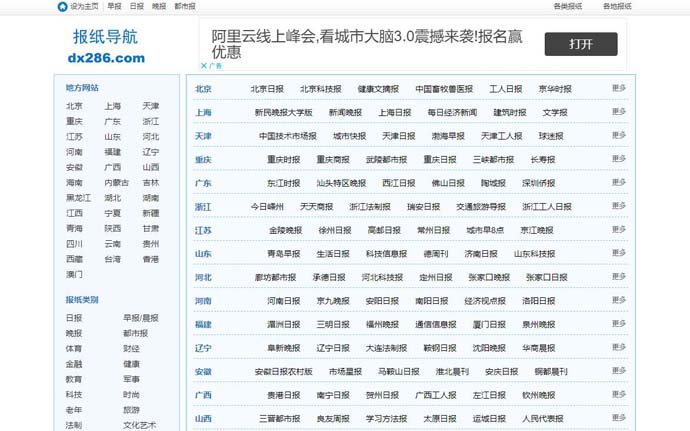Open the 军事 newspaper category
The height and width of the screenshot is (431, 690).
pyautogui.click(x=131, y=379)
